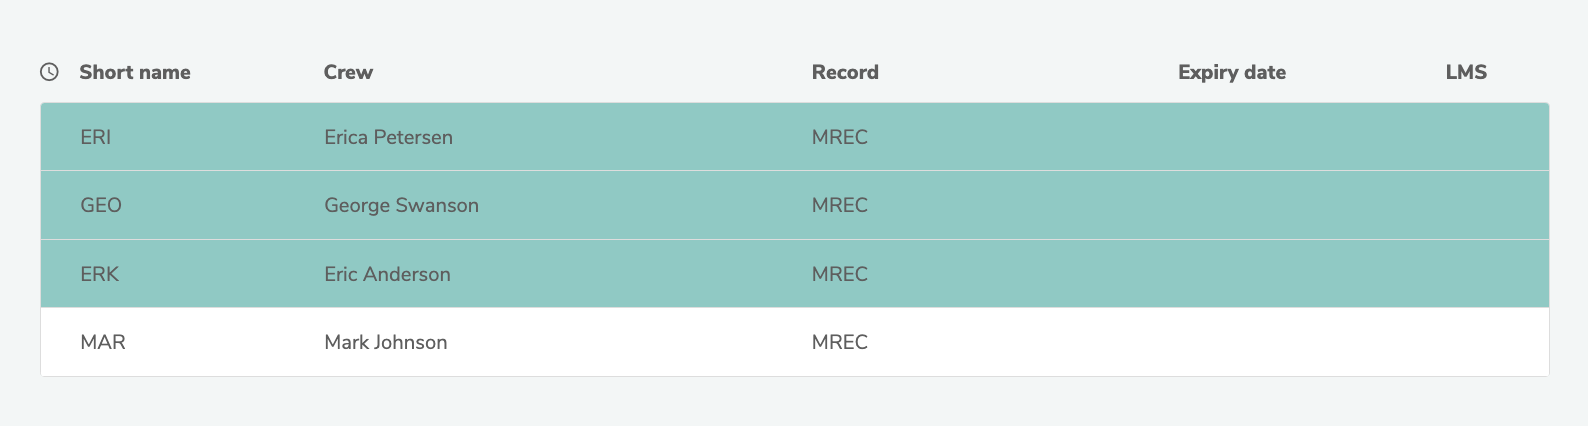
Task: Select the ERK short name cell
Action: point(99,274)
